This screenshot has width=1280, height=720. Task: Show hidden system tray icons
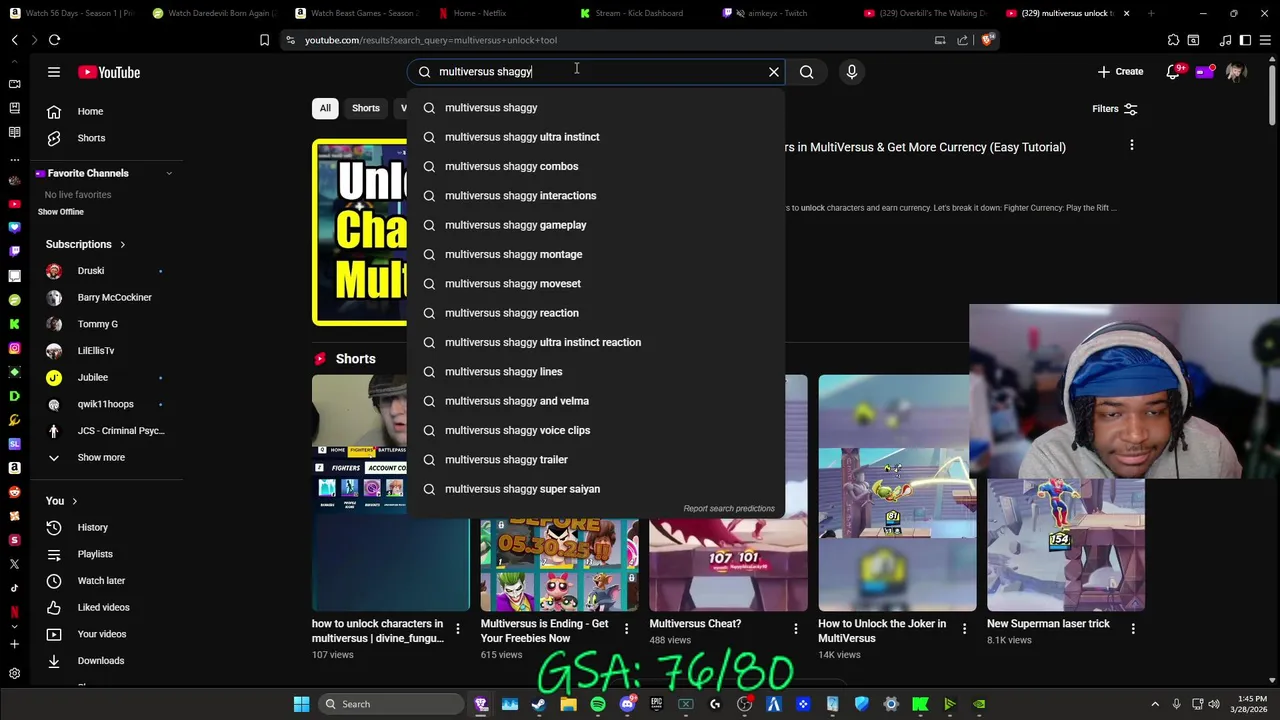(1155, 704)
